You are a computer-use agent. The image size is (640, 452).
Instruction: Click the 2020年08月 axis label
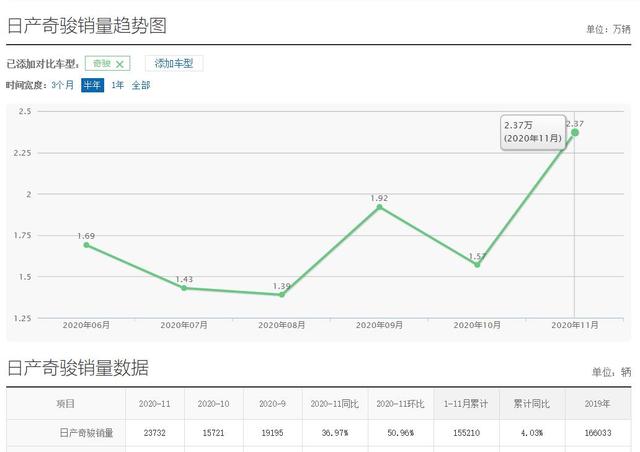(282, 325)
